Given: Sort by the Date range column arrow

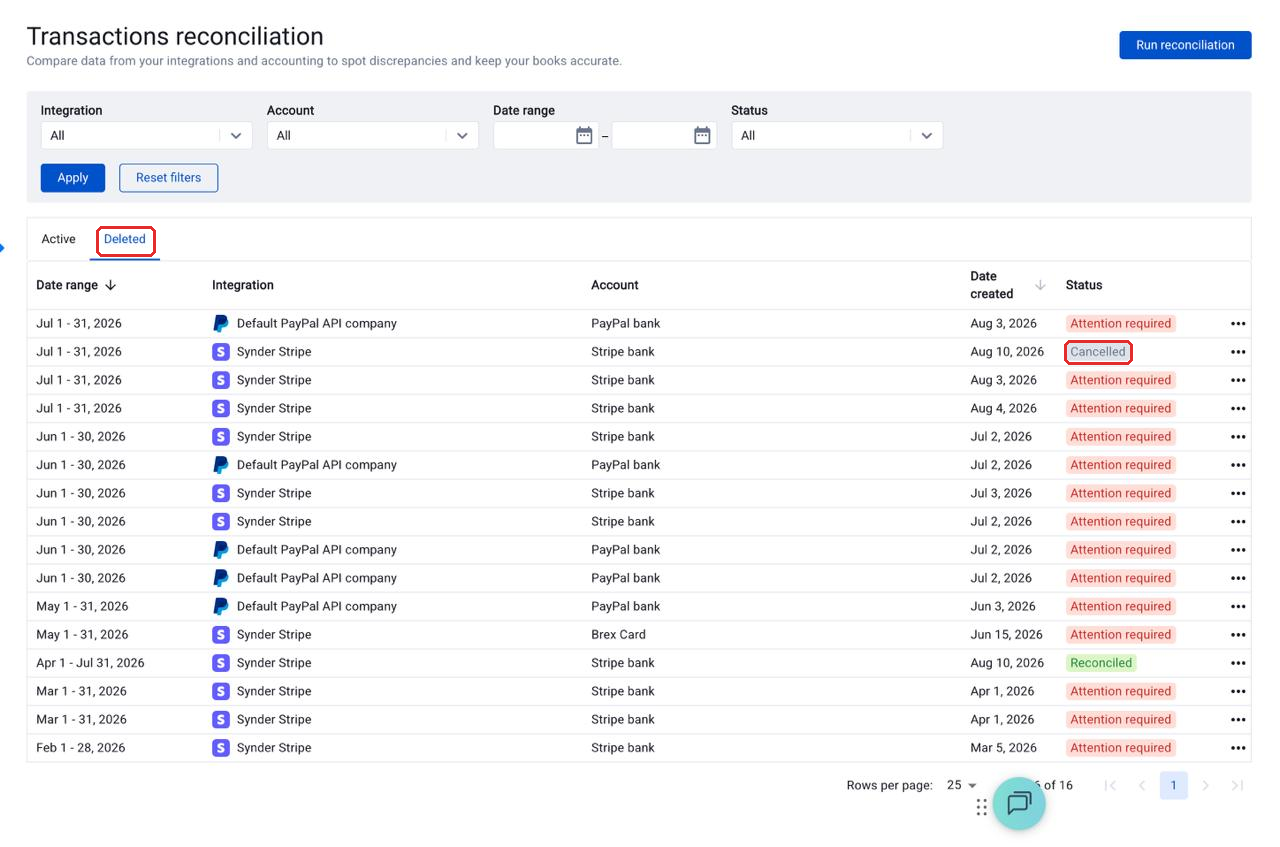Looking at the screenshot, I should tap(110, 285).
